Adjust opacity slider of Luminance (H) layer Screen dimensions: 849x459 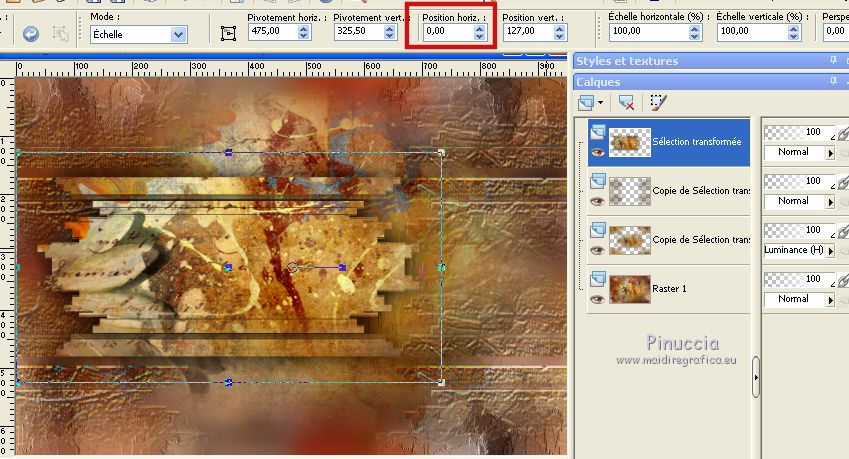coord(800,231)
